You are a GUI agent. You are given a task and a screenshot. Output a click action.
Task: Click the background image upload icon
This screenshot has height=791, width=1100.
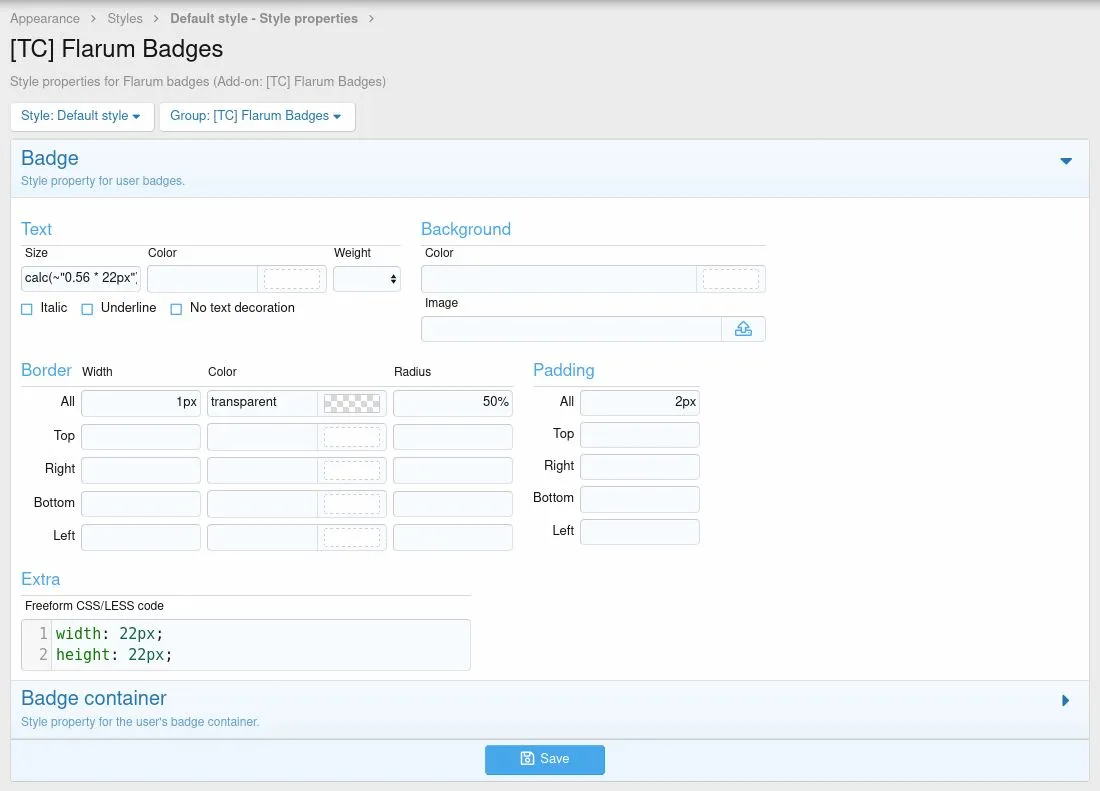click(x=743, y=329)
